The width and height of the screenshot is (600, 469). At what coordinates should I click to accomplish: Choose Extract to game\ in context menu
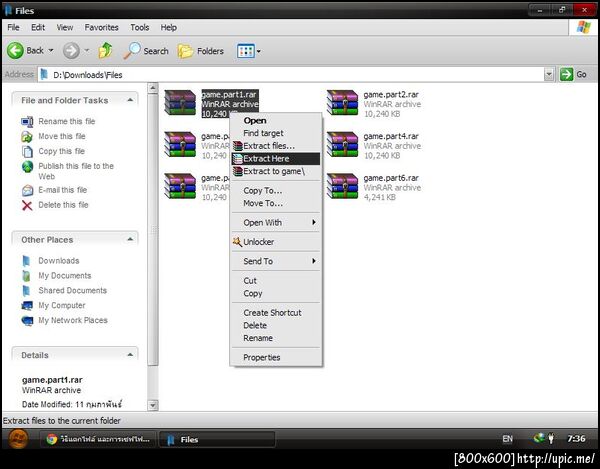(x=276, y=171)
